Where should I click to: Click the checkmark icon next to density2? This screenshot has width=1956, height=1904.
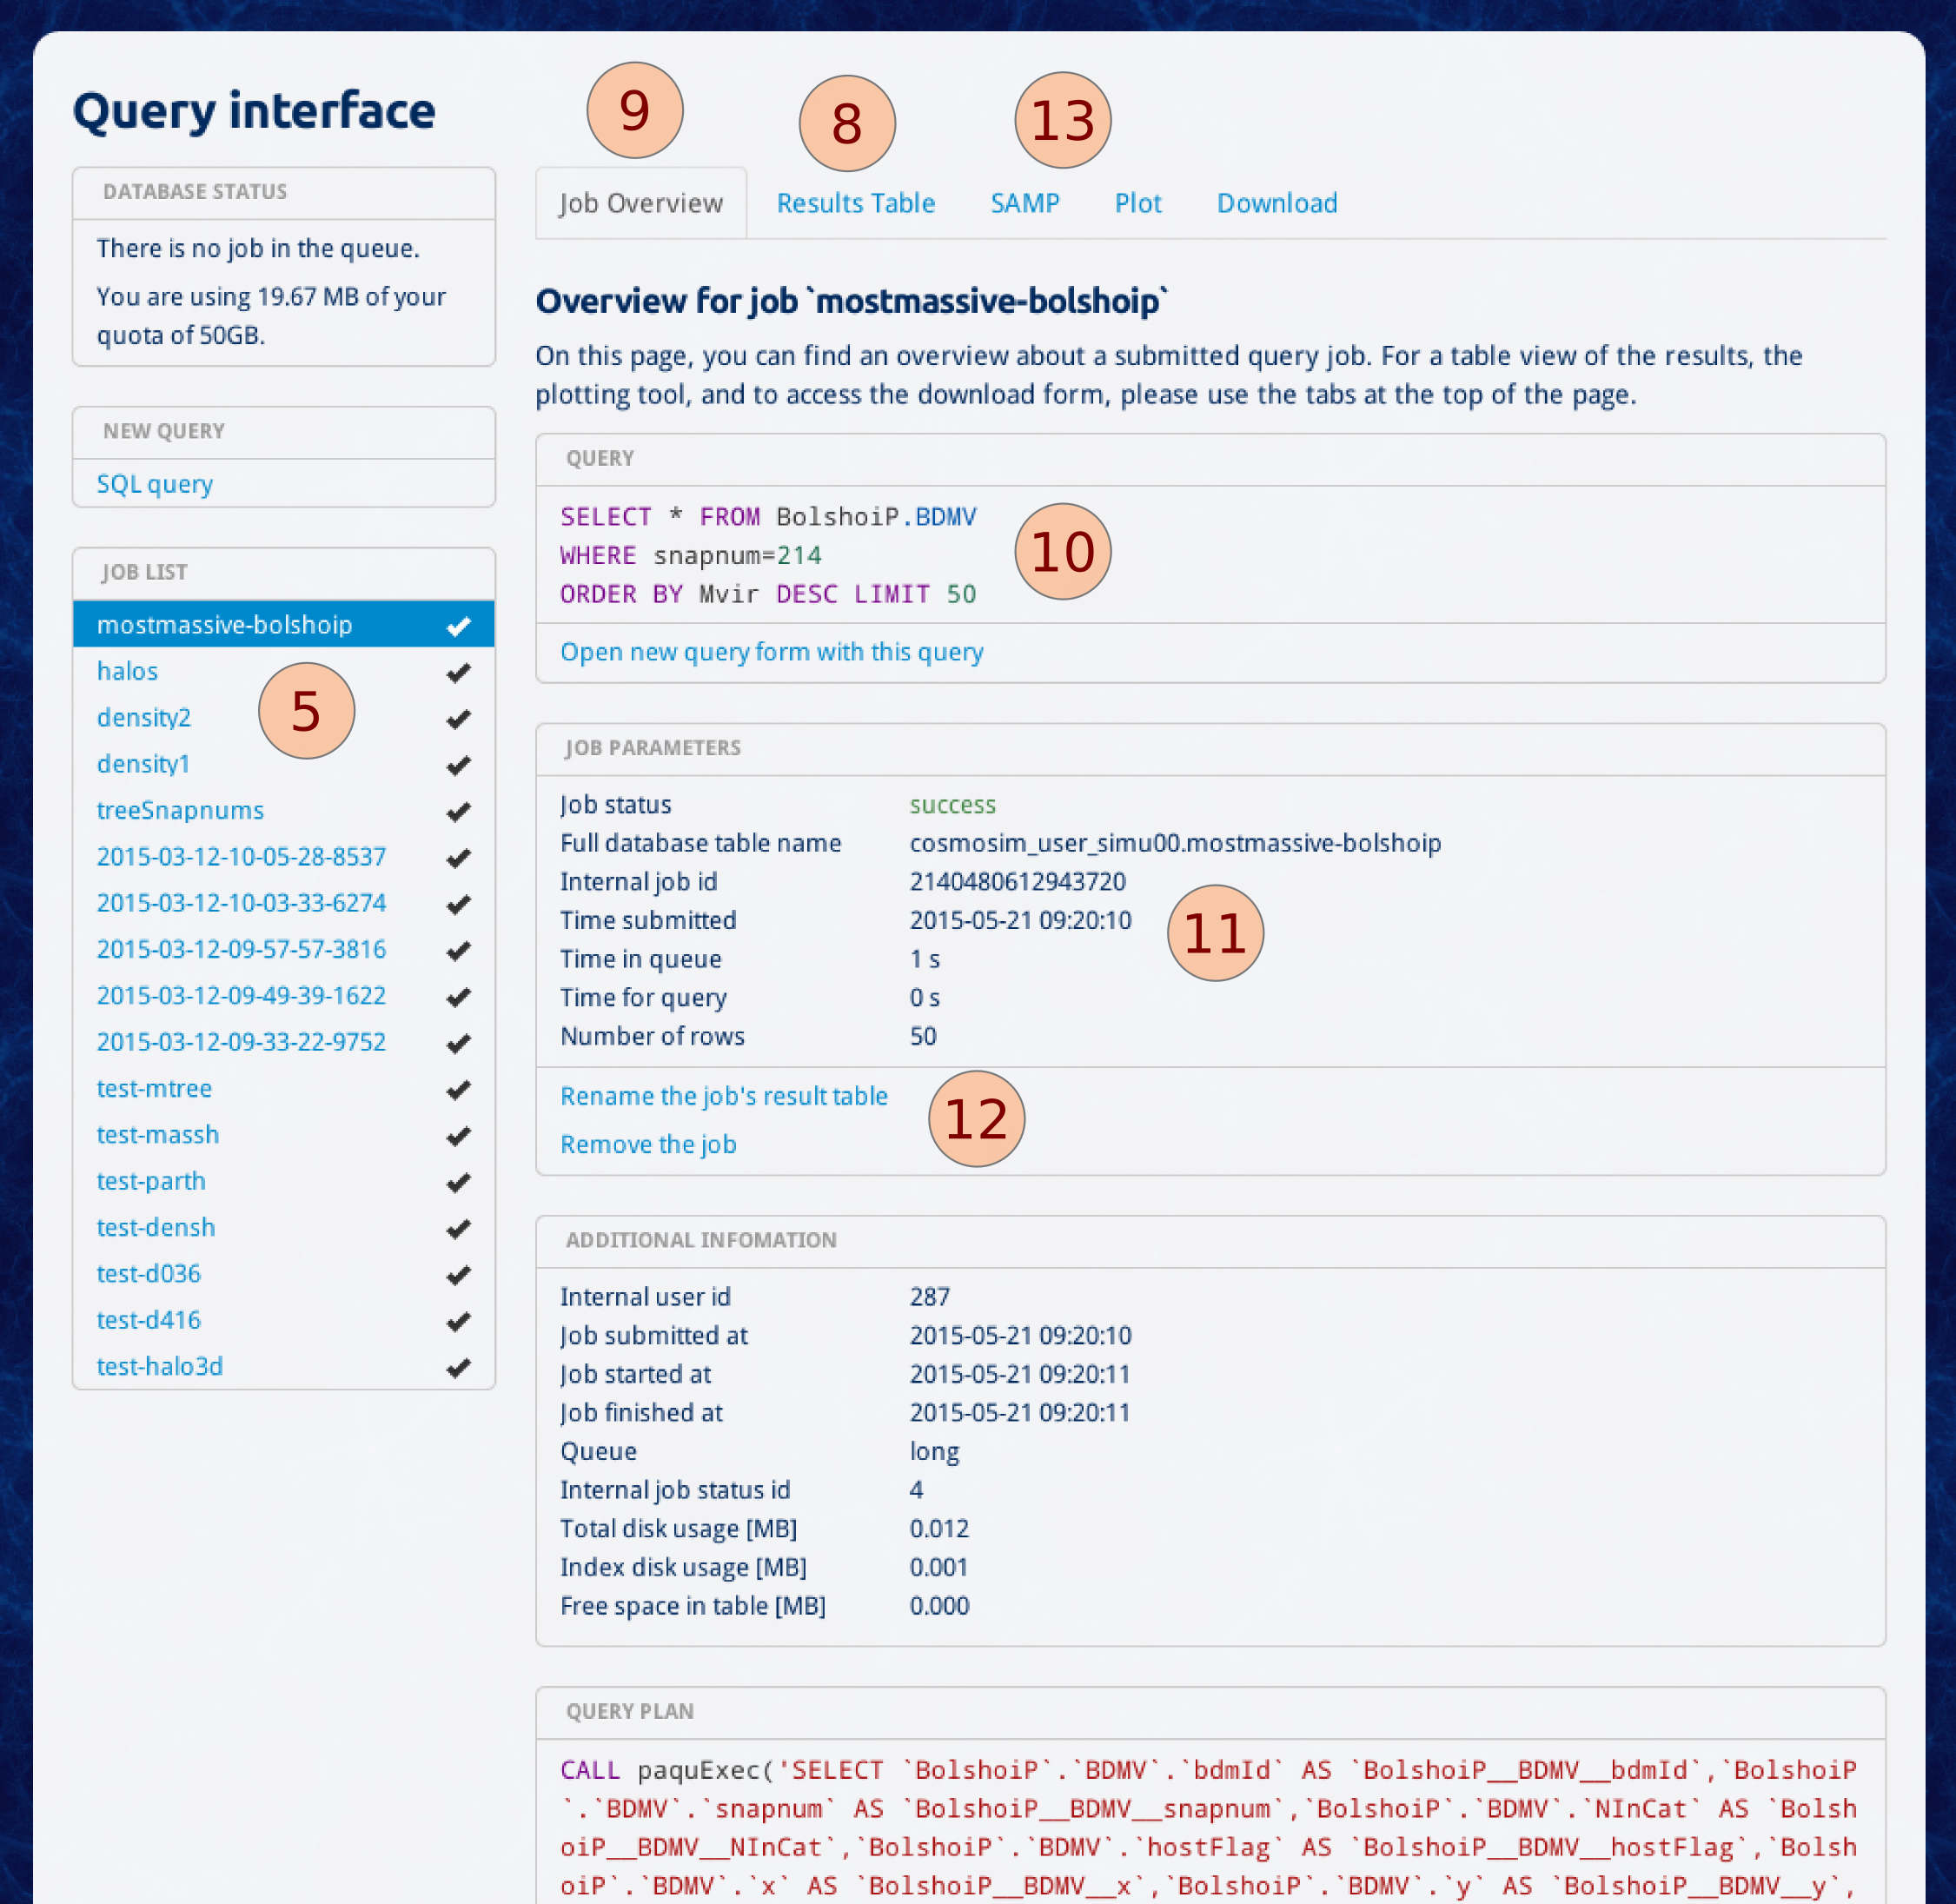click(x=459, y=719)
